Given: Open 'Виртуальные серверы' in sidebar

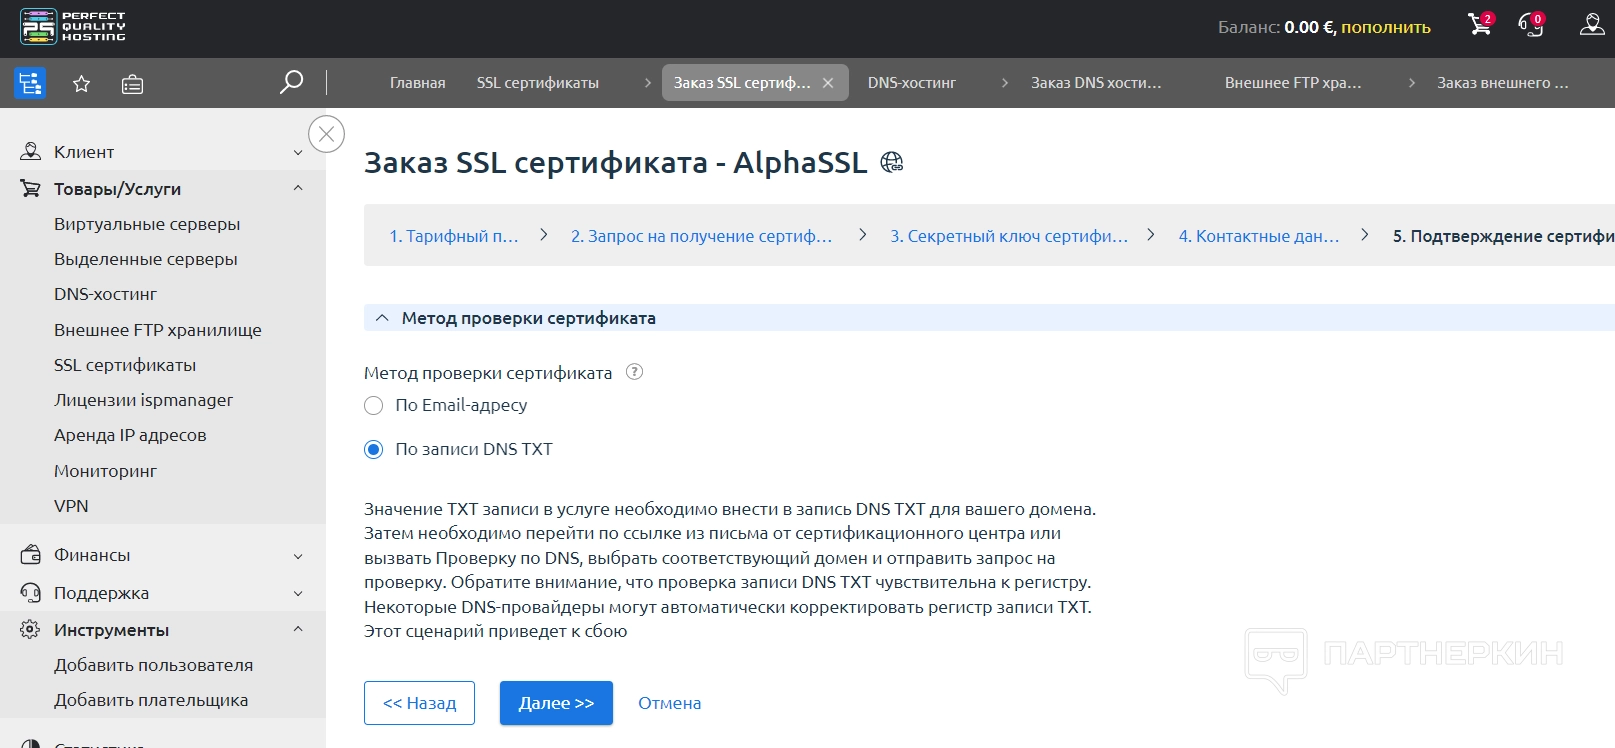Looking at the screenshot, I should point(147,224).
